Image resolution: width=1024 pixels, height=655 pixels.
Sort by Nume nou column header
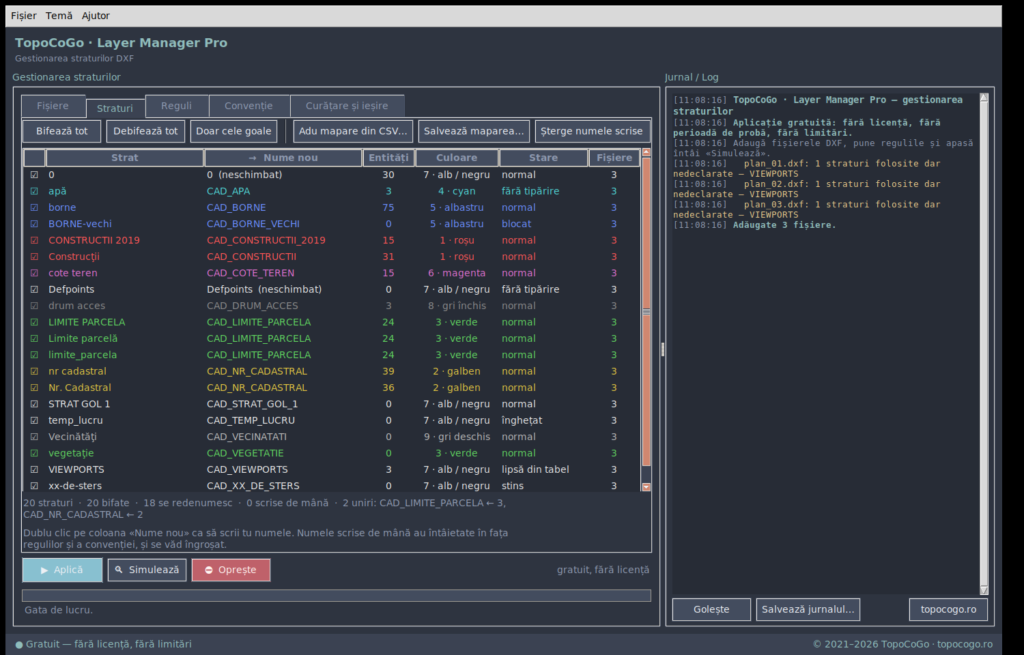[x=283, y=158]
